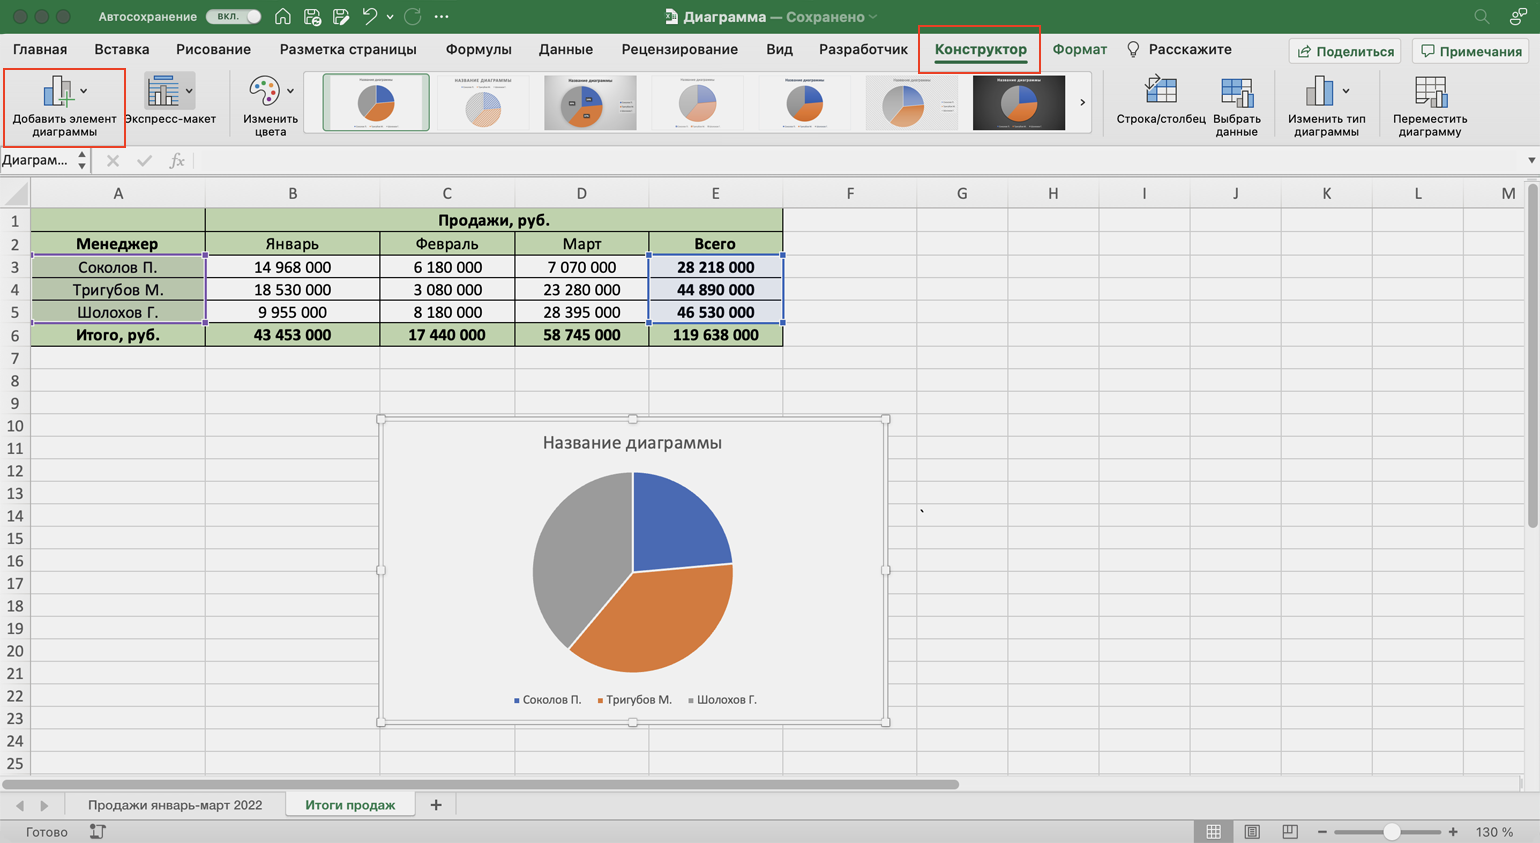Open the Примечания comments button

pyautogui.click(x=1471, y=51)
